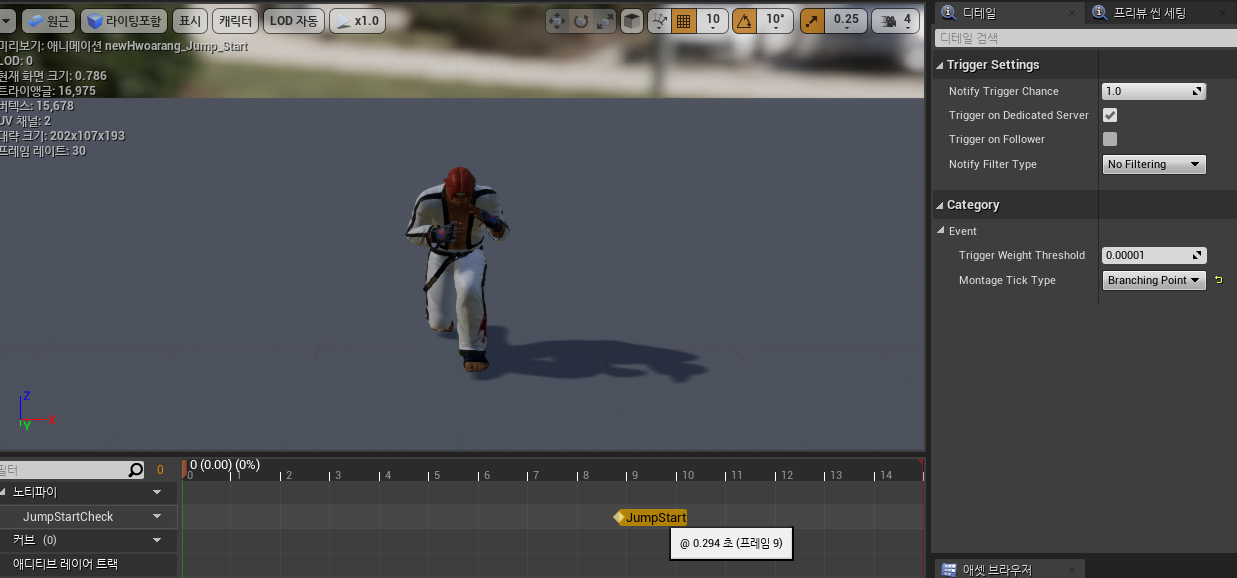Collapse the Trigger Settings section

(x=940, y=65)
